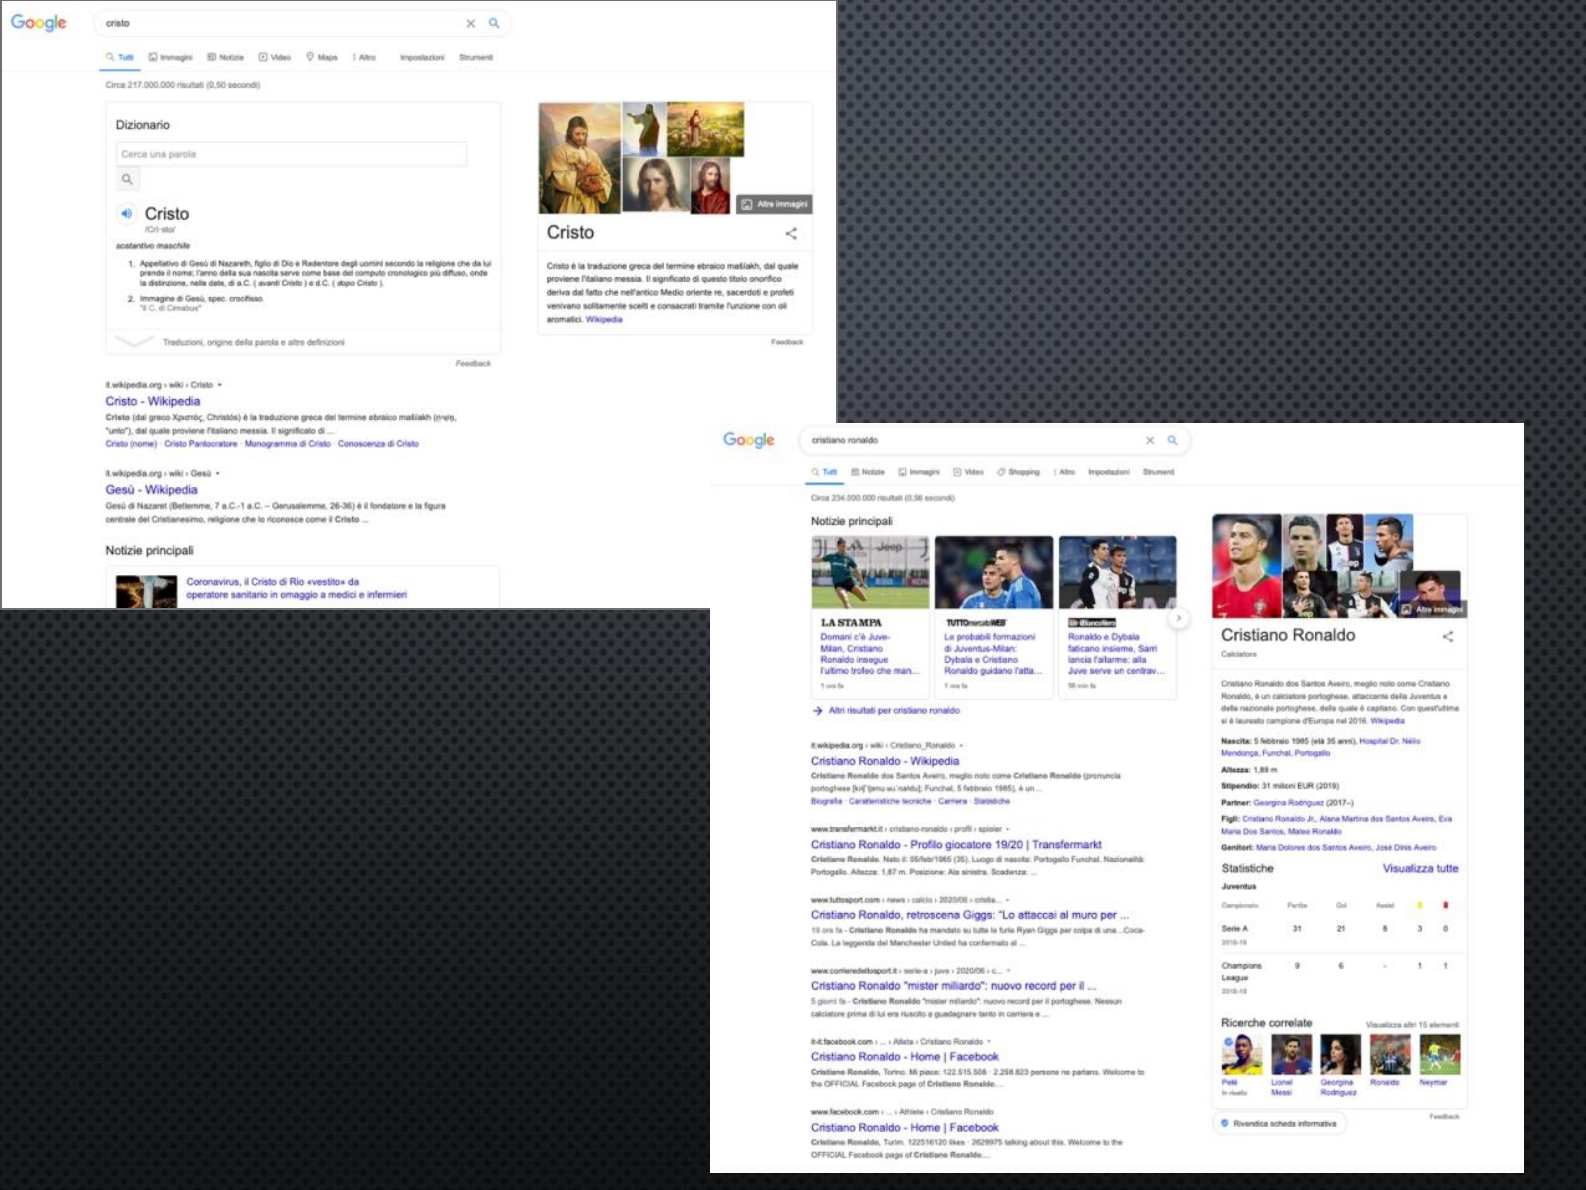1586x1190 pixels.
Task: Open the 'Ronaldo e Dybala faticano insieme' article
Action: pyautogui.click(x=1116, y=654)
